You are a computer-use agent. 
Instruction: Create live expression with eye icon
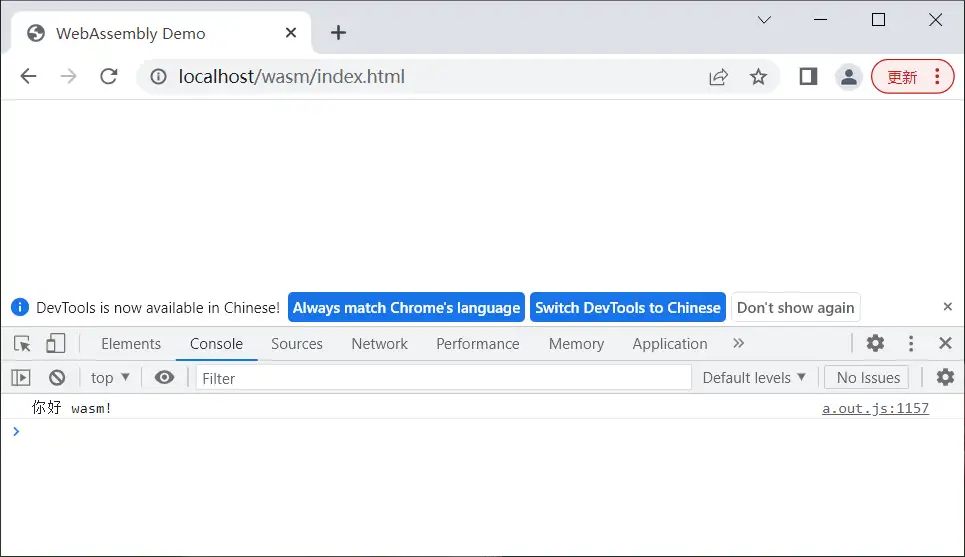point(164,378)
